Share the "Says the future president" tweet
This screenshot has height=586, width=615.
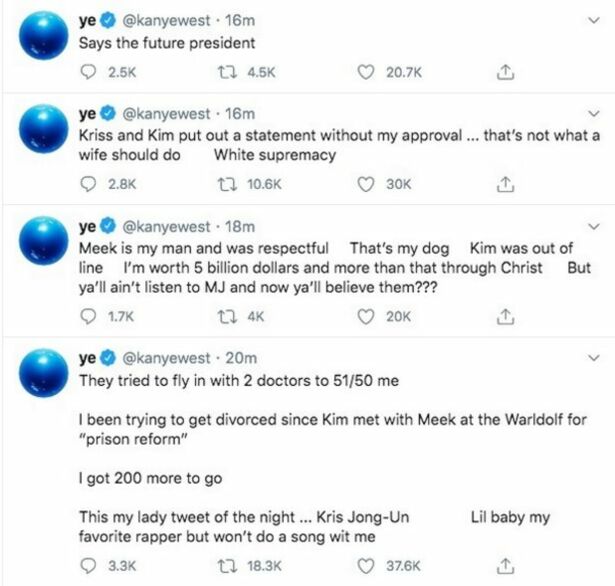(x=505, y=72)
